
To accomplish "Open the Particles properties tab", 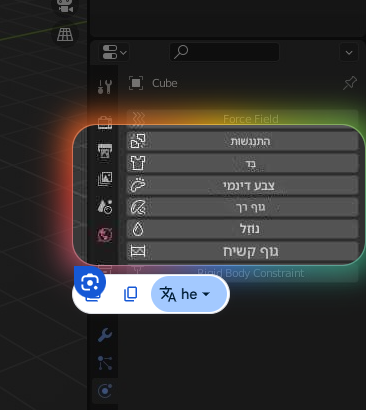I will (x=105, y=363).
